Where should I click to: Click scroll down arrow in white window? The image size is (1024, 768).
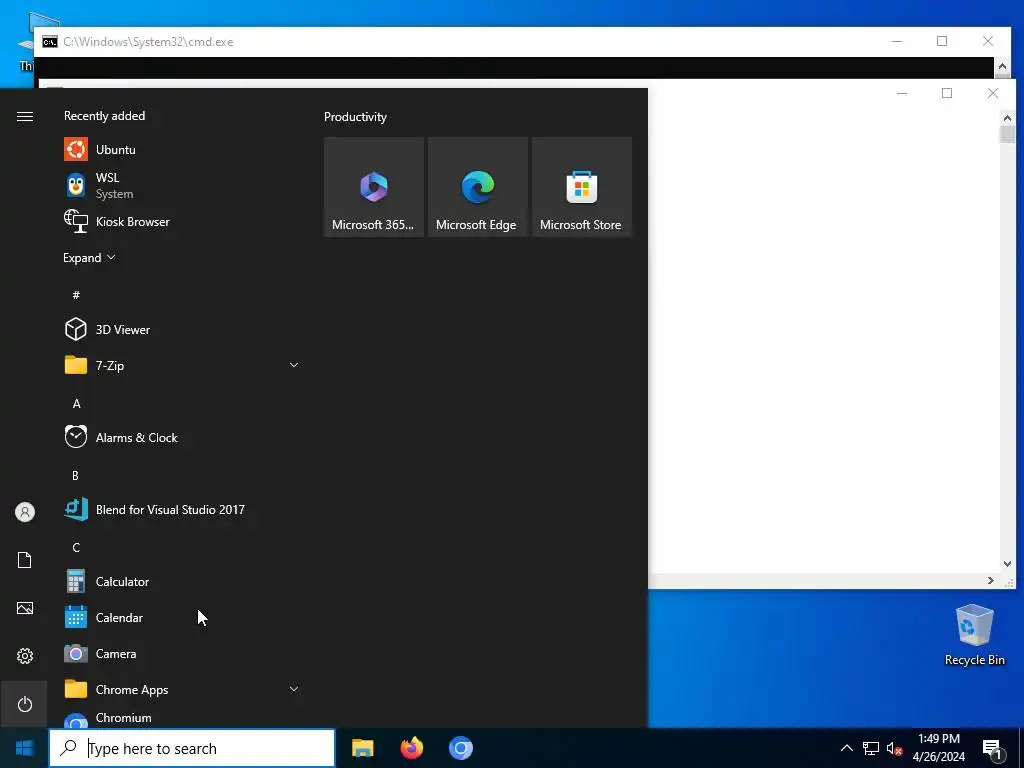[1007, 564]
